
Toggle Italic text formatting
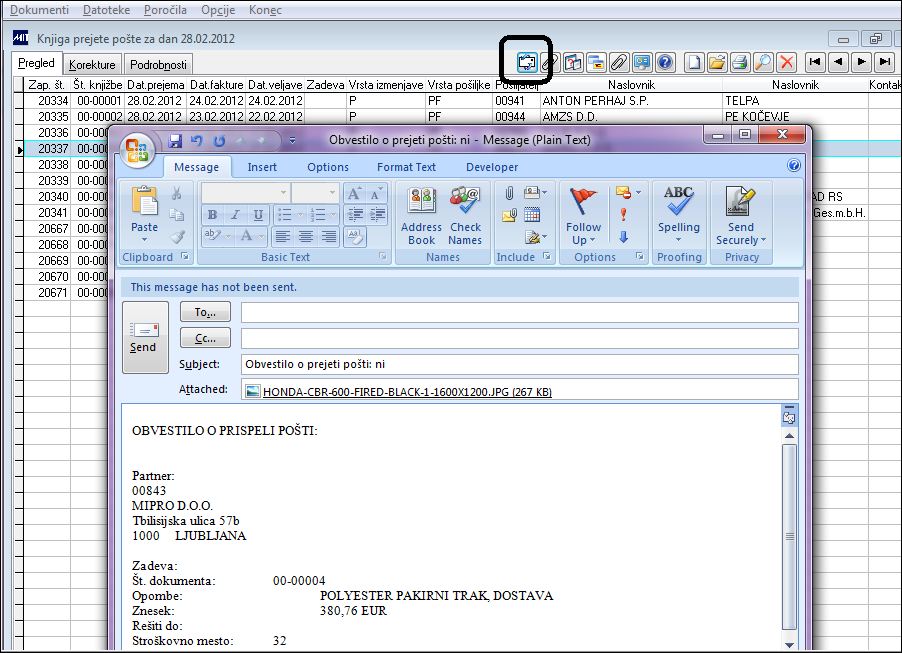click(x=235, y=215)
